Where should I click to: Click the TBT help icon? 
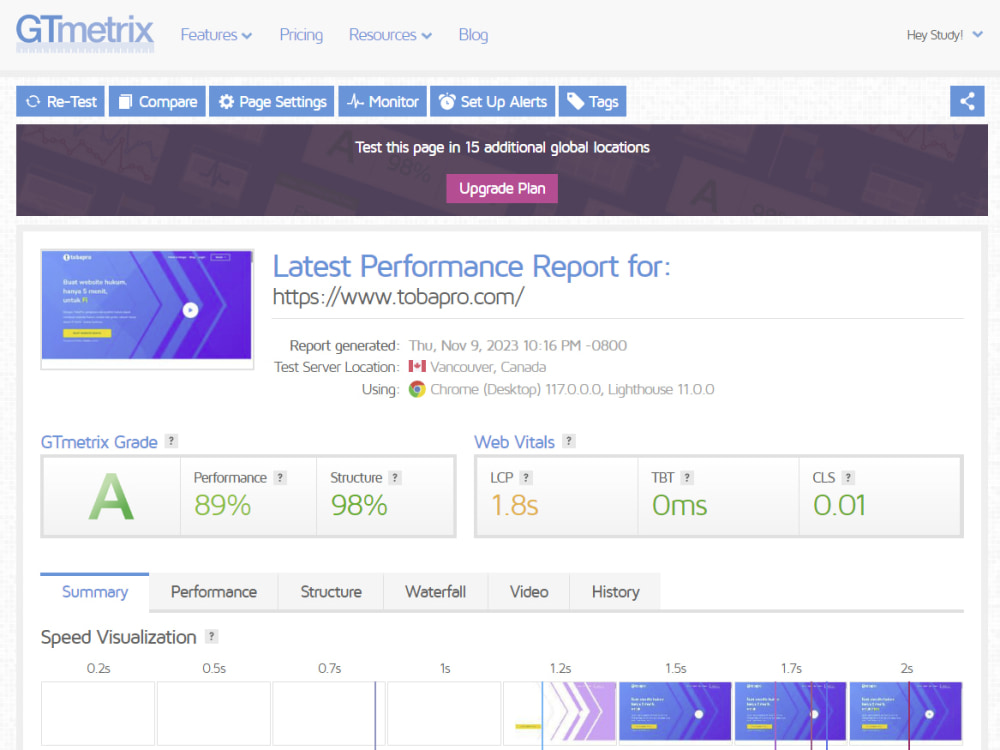click(x=687, y=477)
